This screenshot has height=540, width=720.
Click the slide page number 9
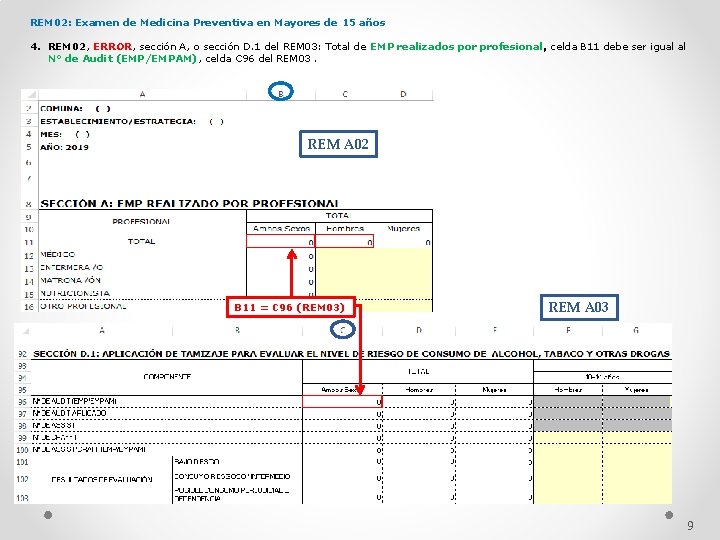point(690,525)
